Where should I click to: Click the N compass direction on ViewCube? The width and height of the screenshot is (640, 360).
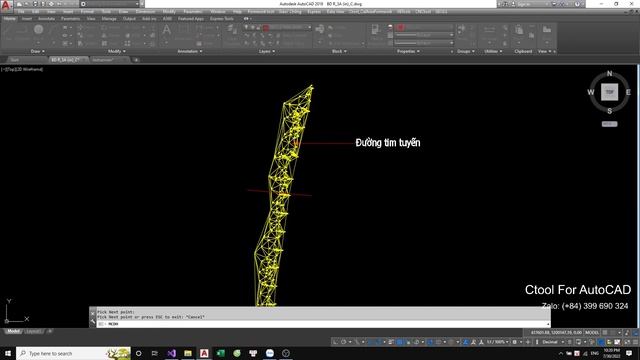click(609, 73)
